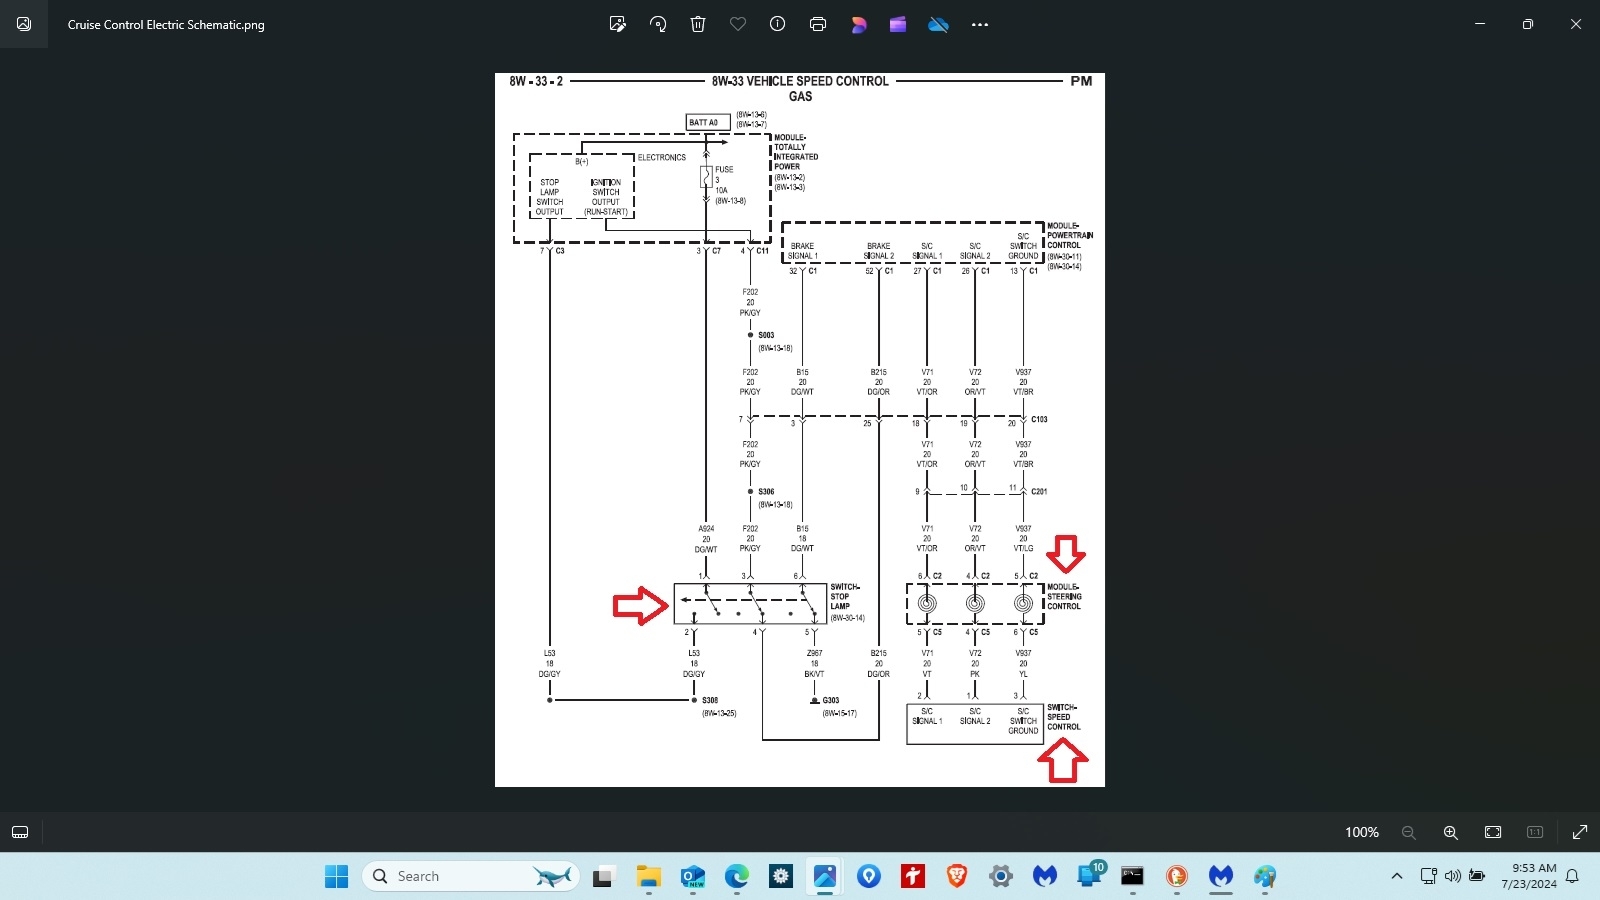
Task: Print the schematic using the printer icon
Action: pos(818,24)
